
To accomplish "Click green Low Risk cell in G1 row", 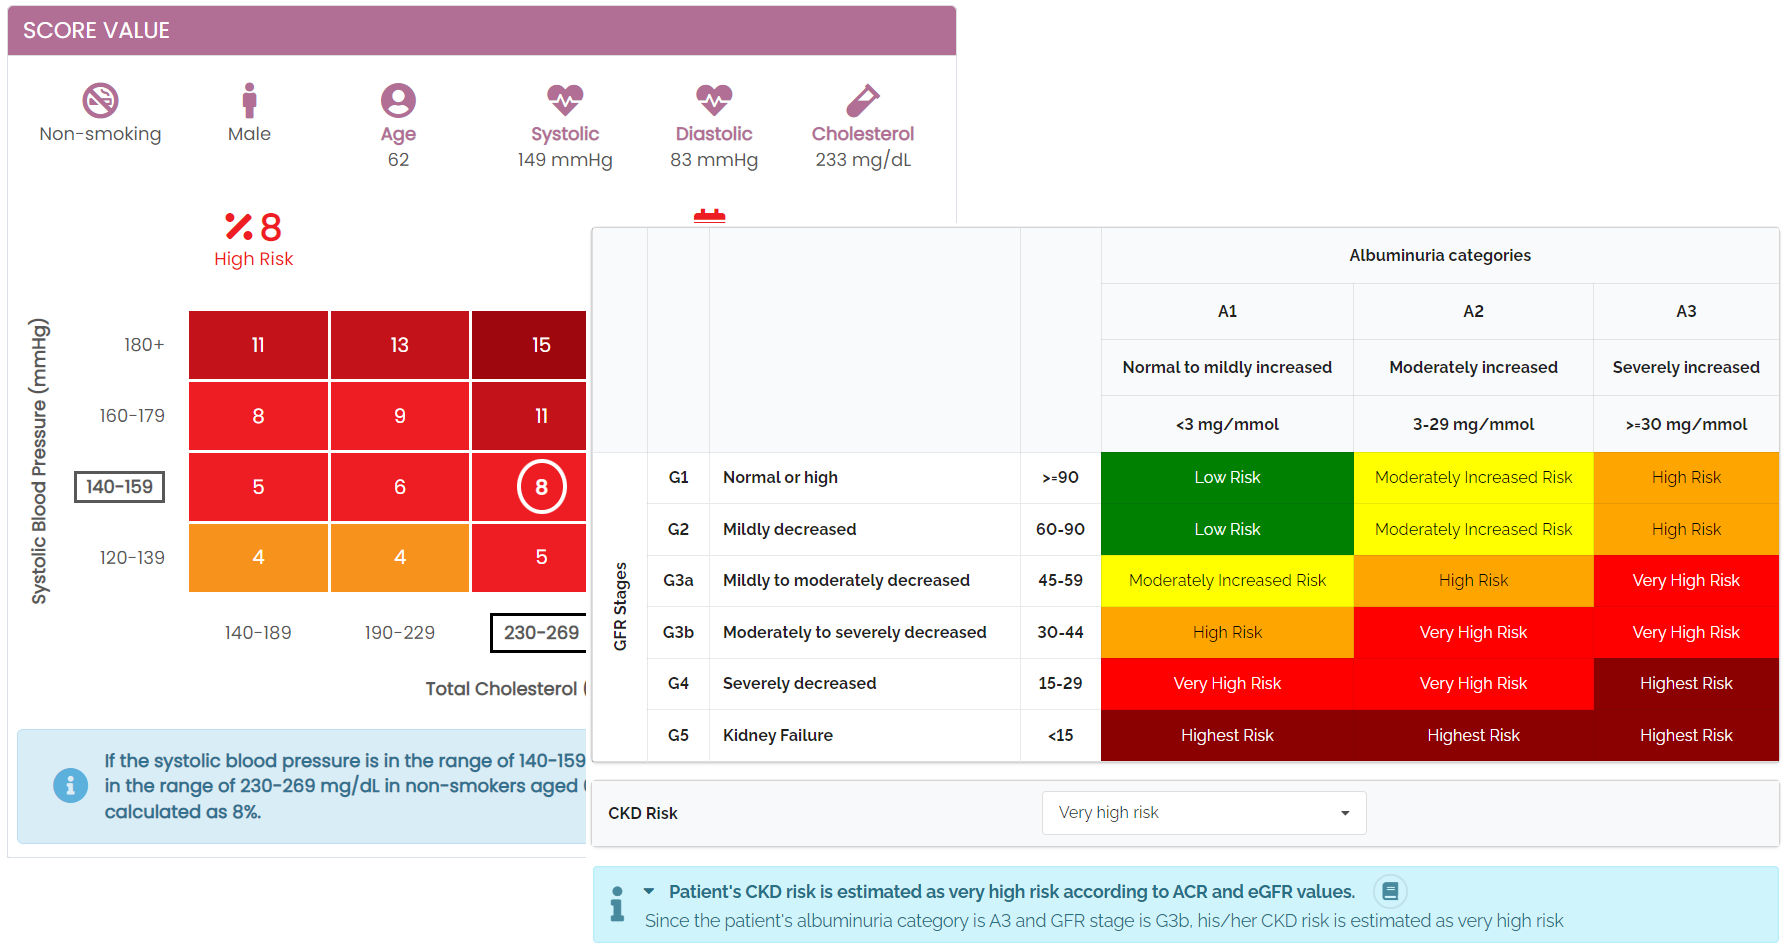I will 1227,478.
